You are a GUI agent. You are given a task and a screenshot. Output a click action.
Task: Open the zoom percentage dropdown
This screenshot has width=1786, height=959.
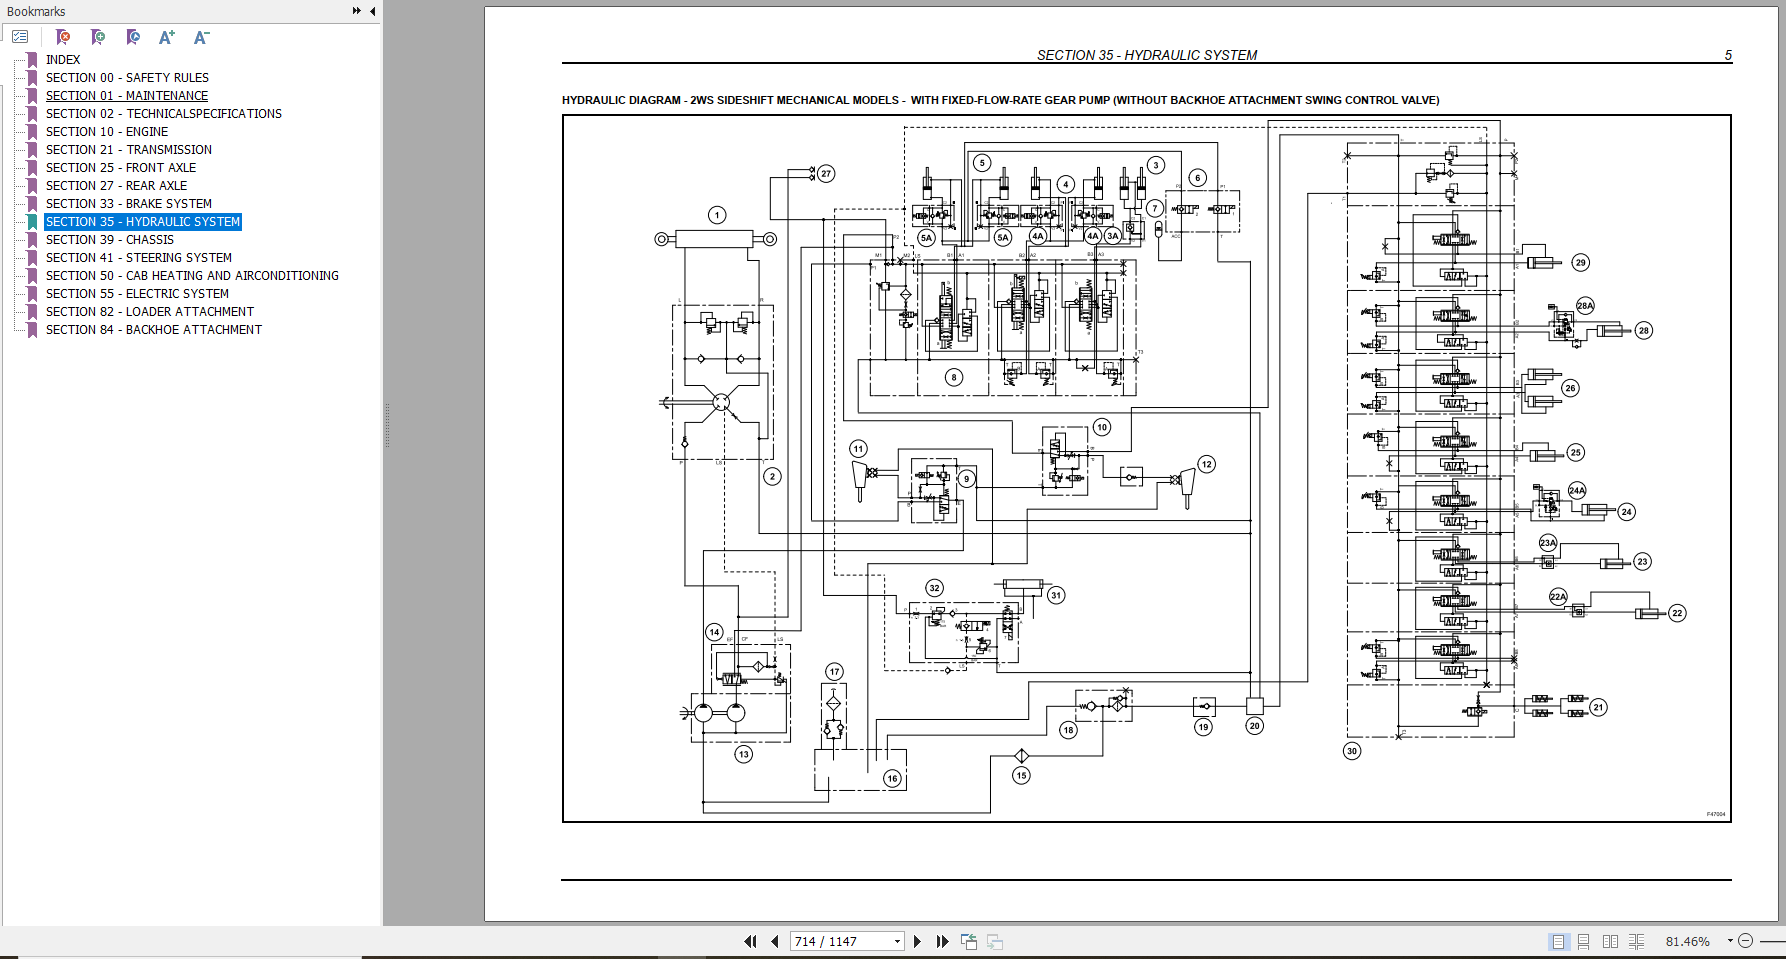(x=1729, y=941)
